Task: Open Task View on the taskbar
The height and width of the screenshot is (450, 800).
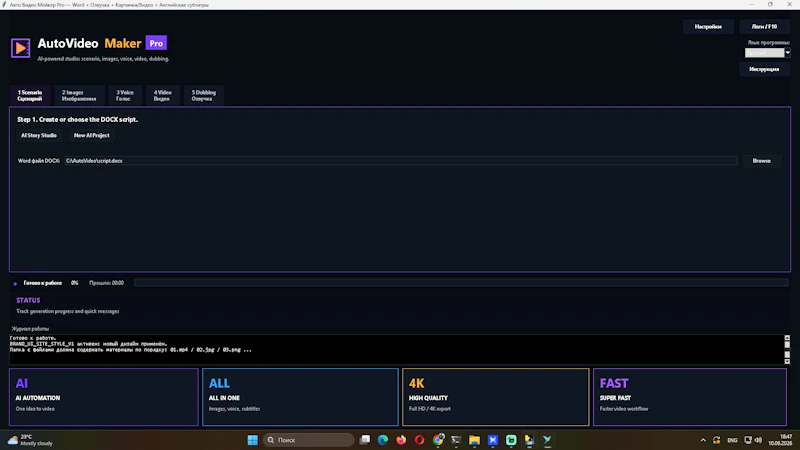Action: [364, 440]
